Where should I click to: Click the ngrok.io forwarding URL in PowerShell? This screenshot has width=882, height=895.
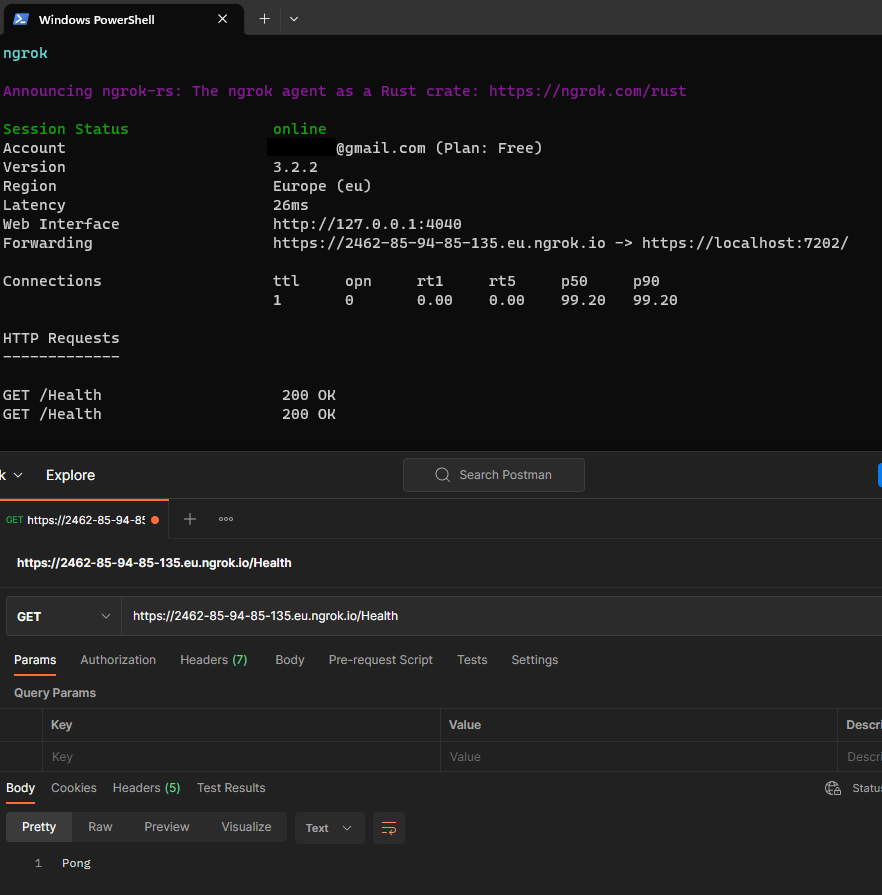(x=439, y=243)
